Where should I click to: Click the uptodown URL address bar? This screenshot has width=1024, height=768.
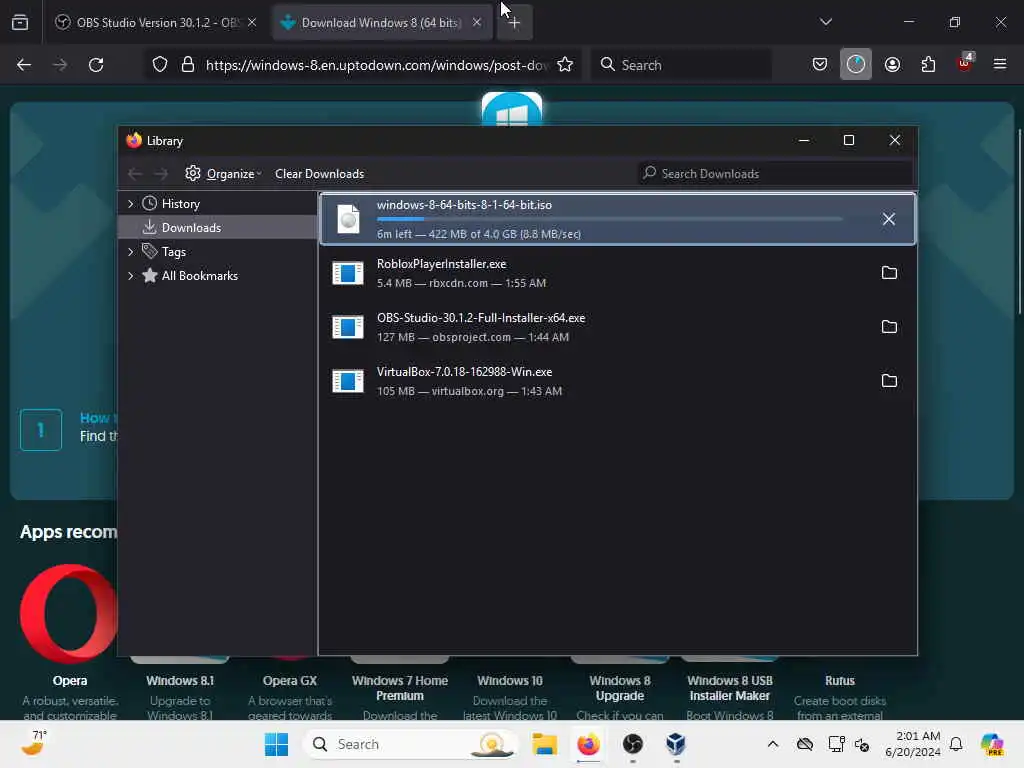coord(377,65)
